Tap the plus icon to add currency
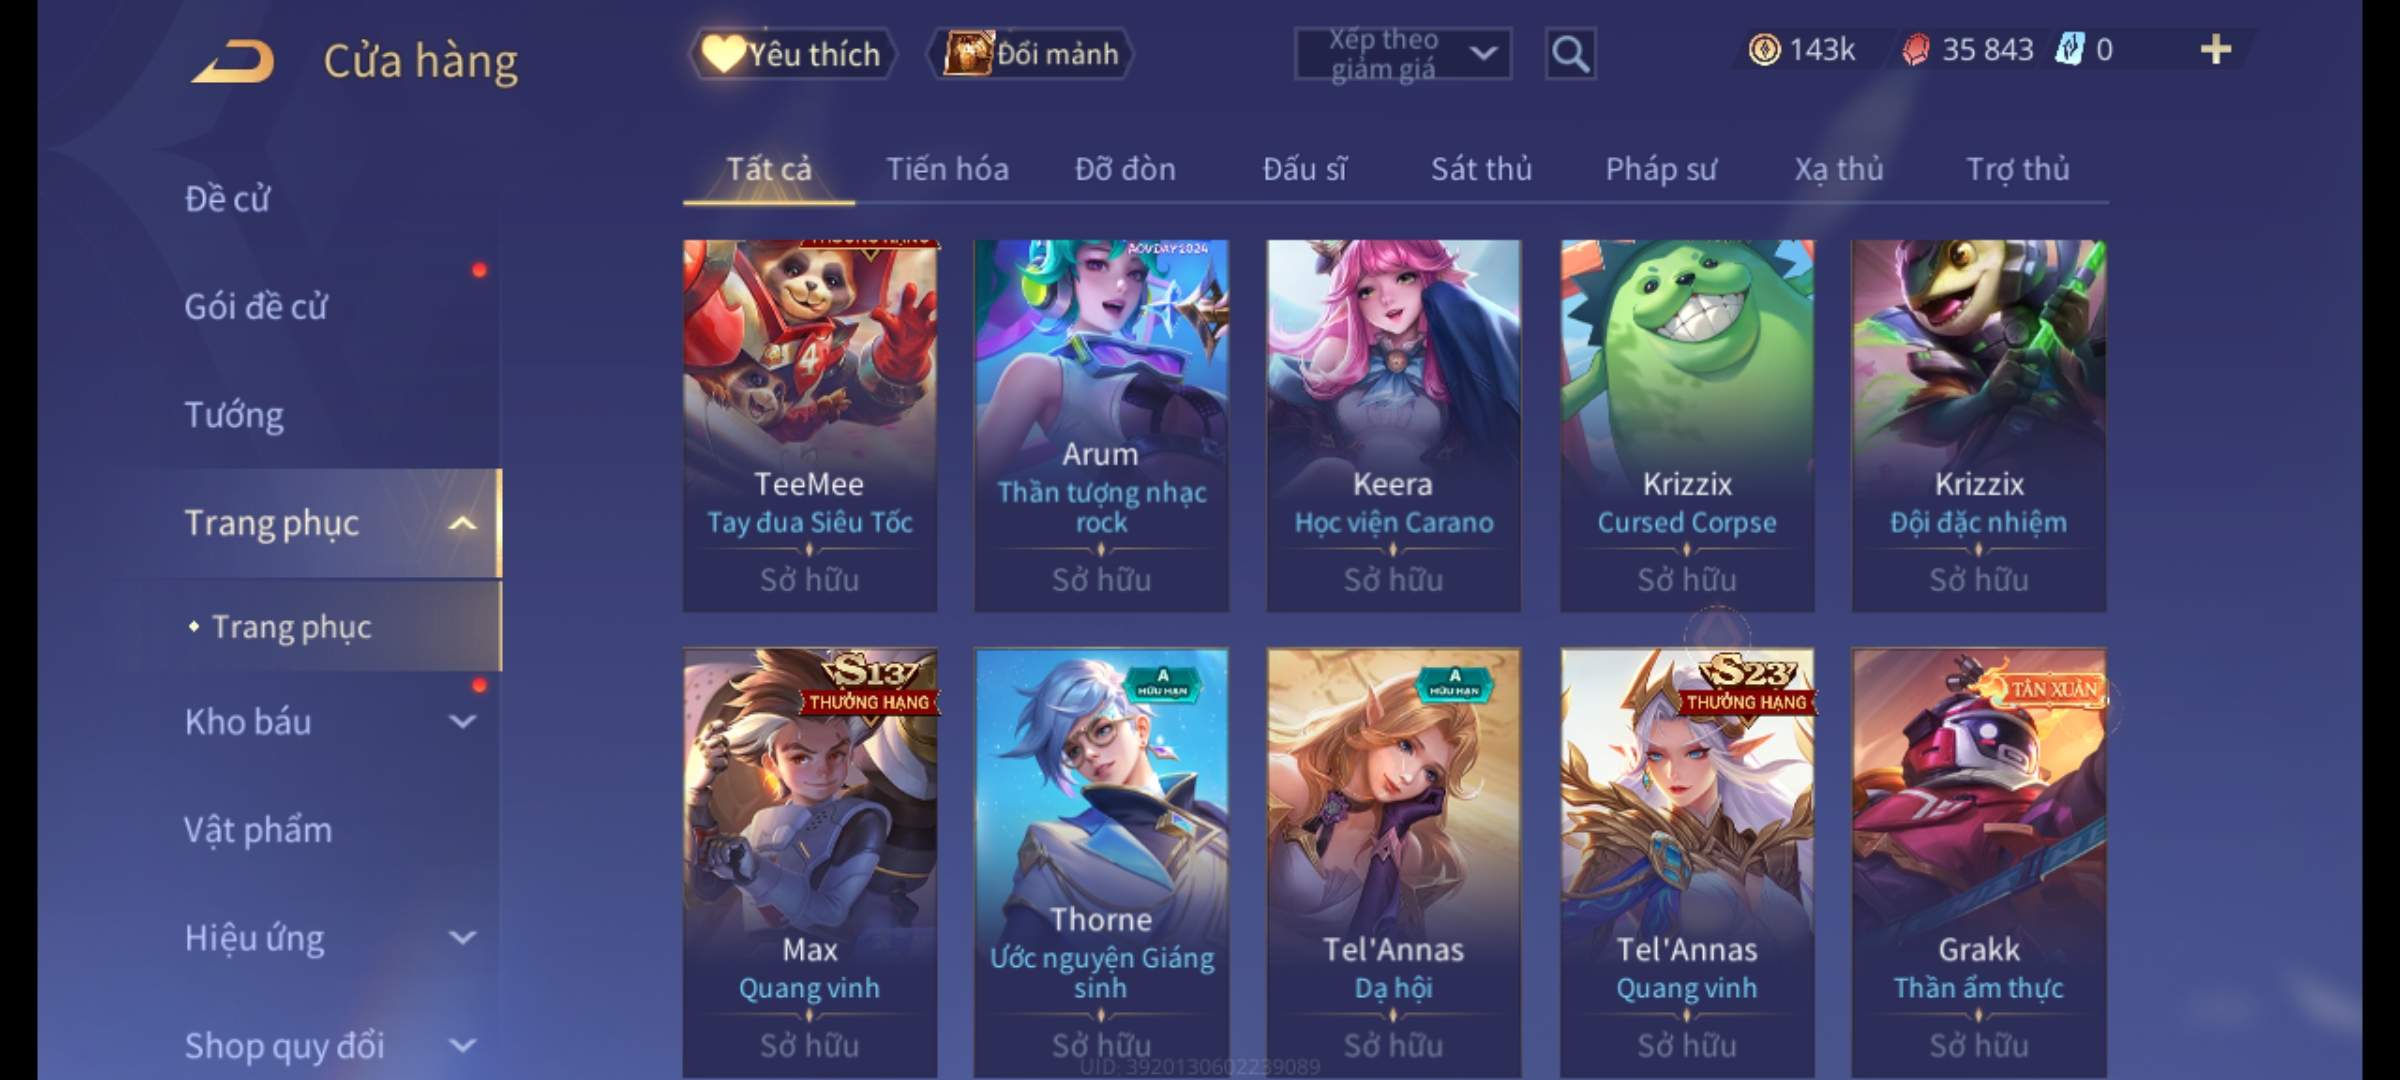The image size is (2400, 1080). click(x=2216, y=50)
